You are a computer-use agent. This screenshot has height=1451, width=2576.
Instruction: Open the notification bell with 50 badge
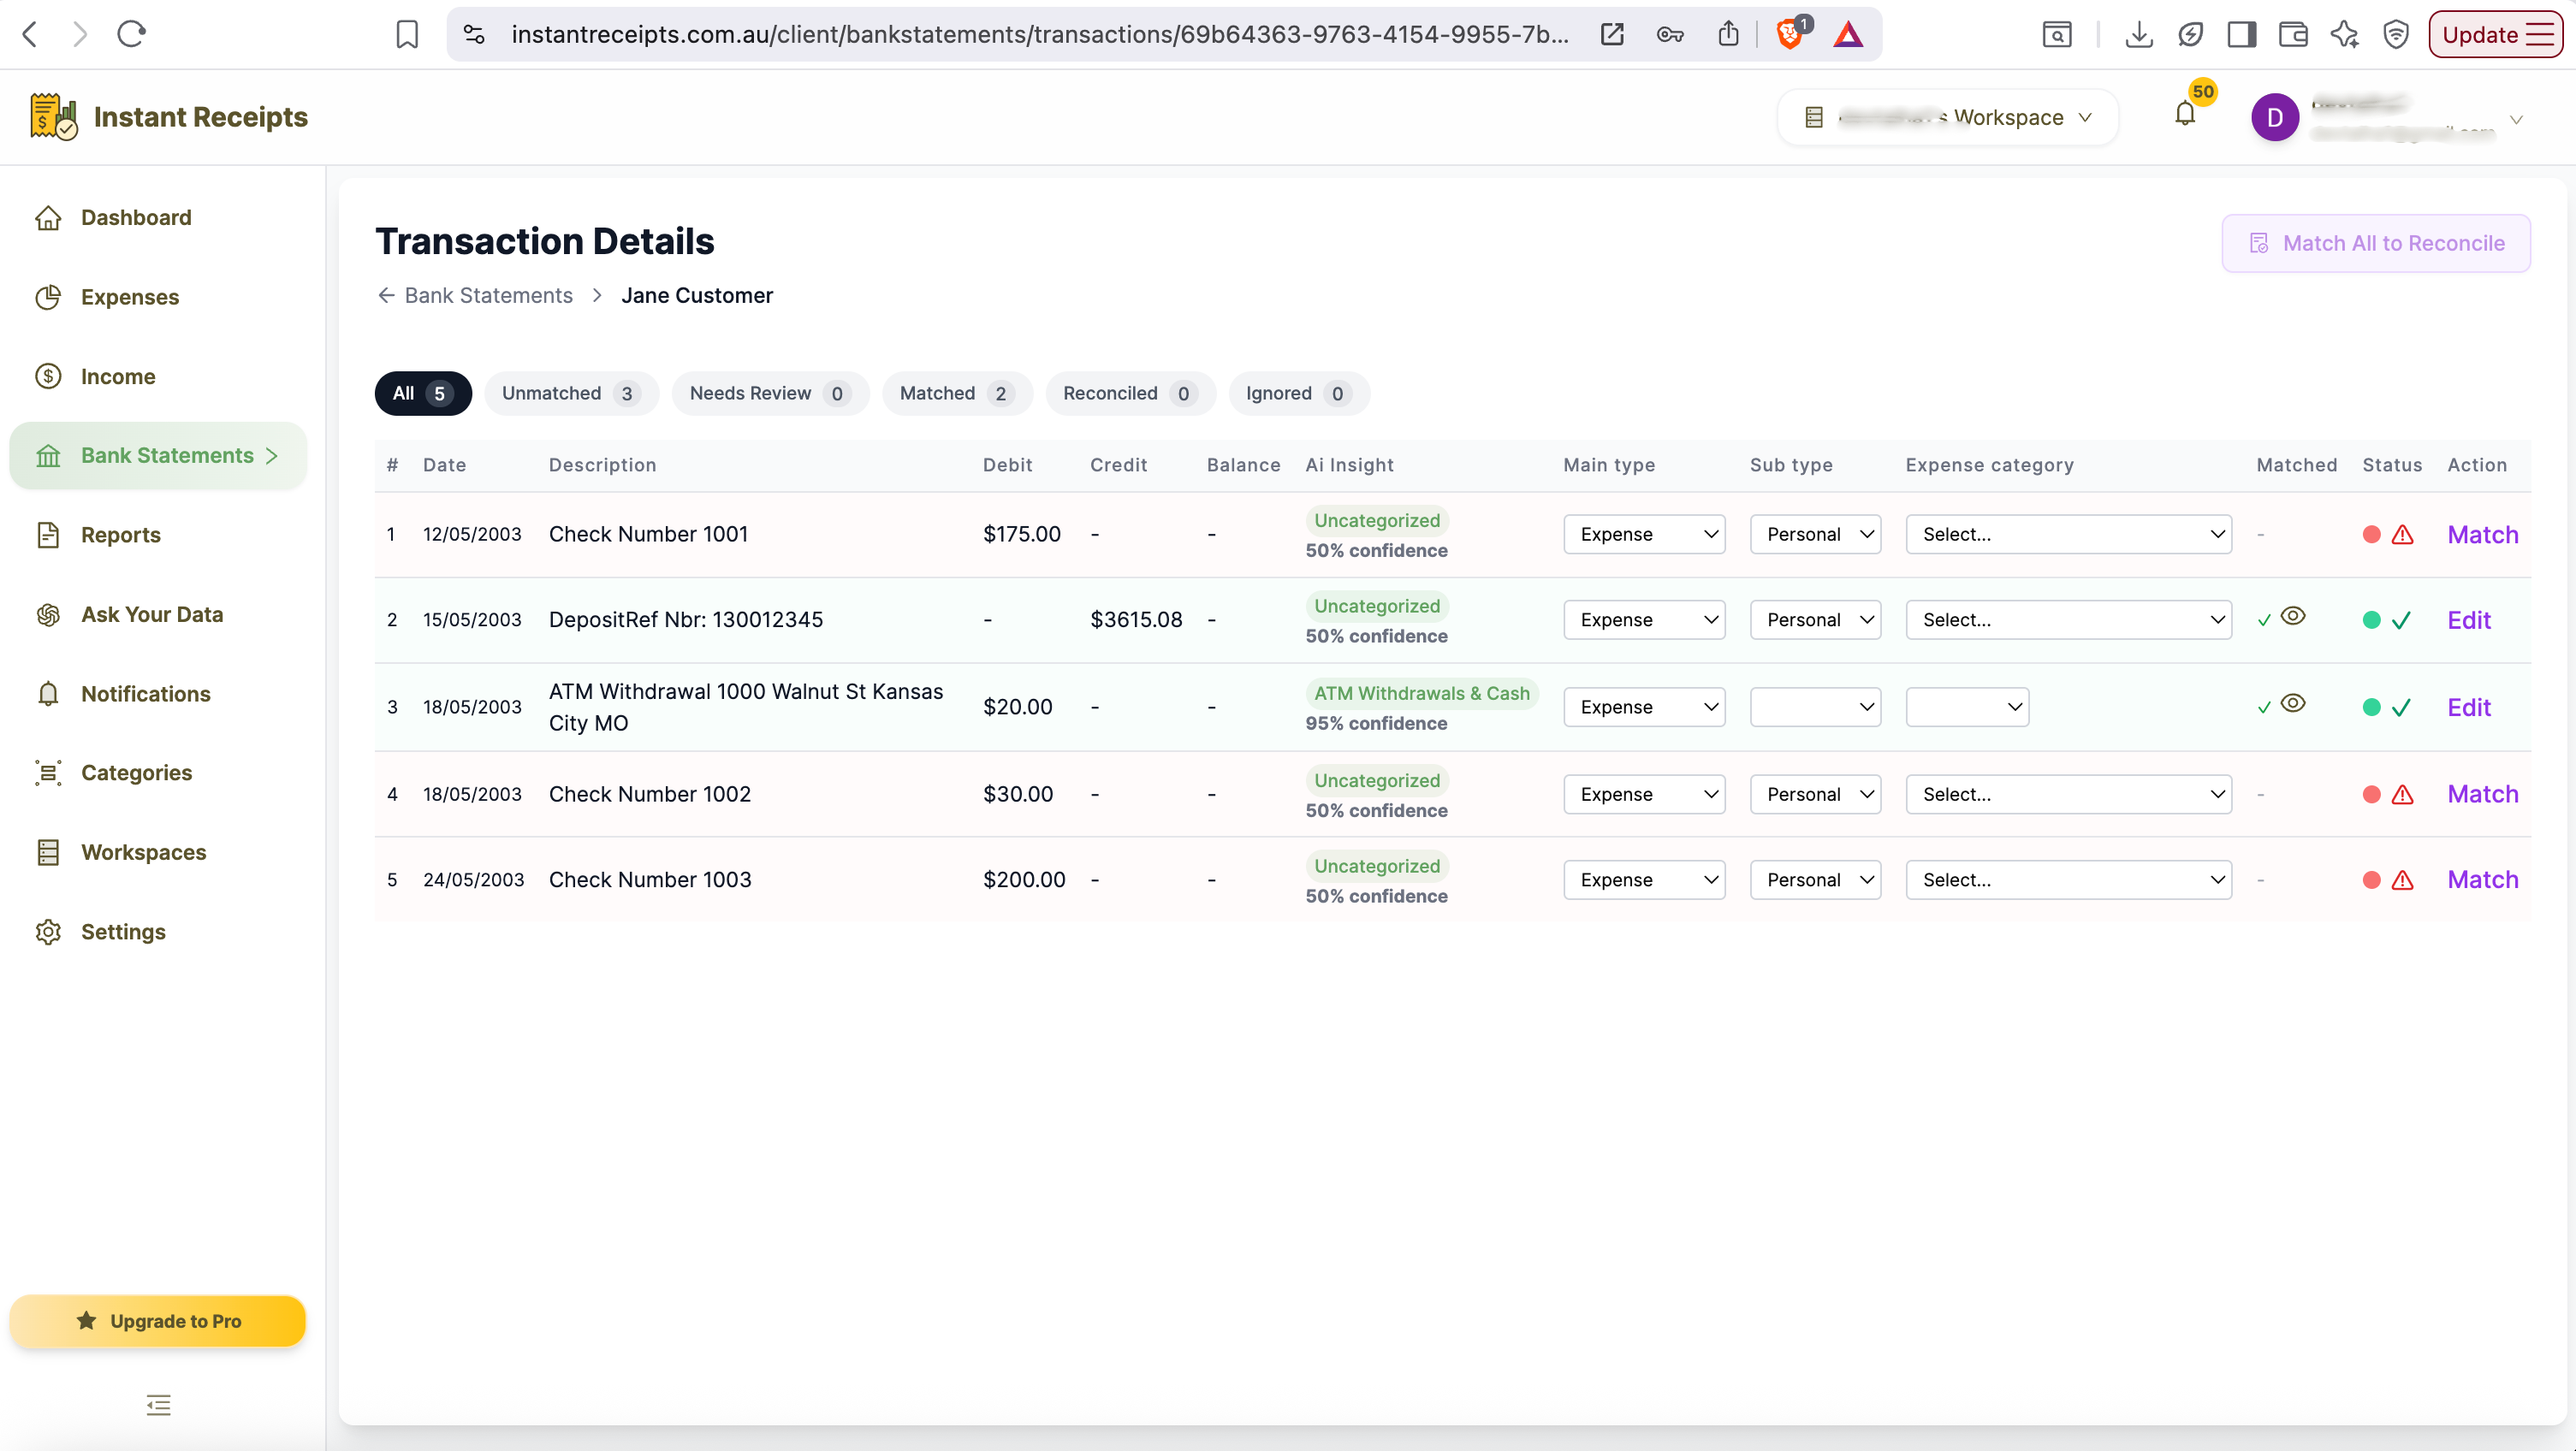coord(2186,115)
